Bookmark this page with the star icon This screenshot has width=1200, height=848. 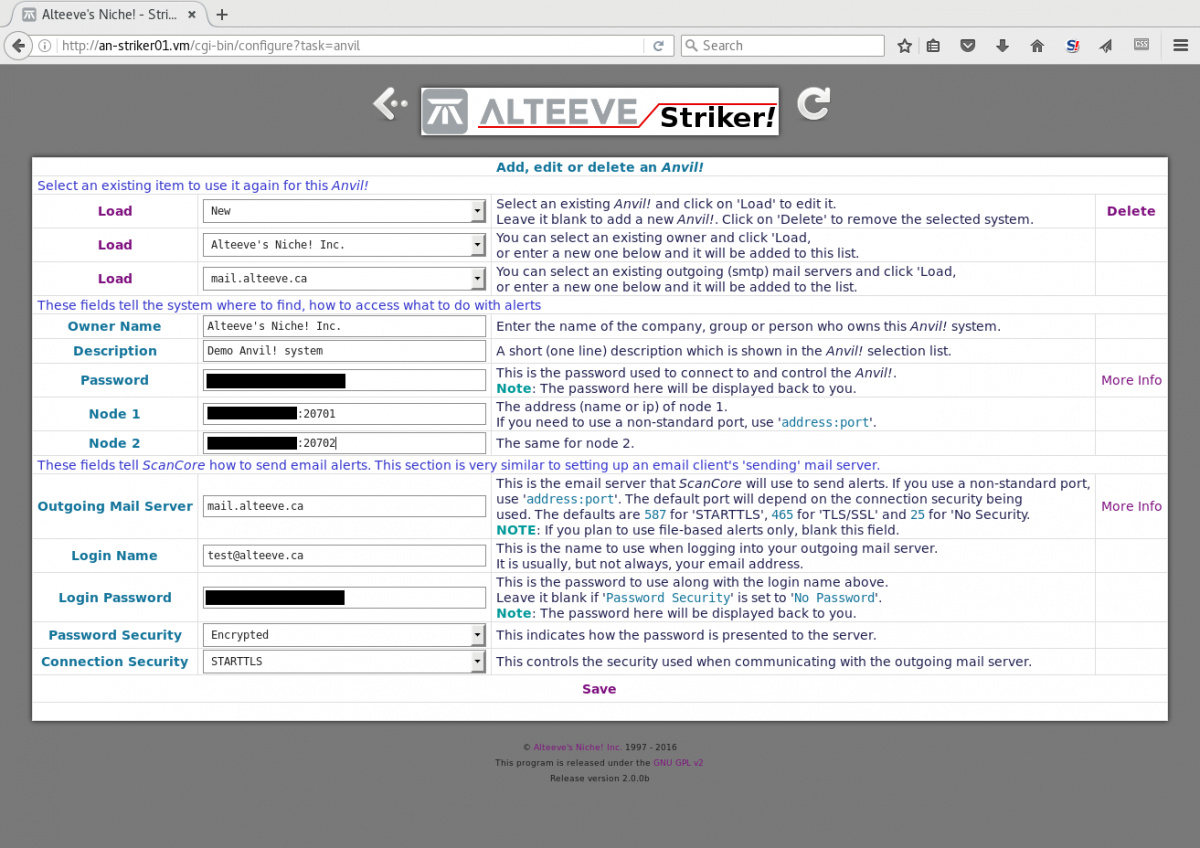[x=905, y=46]
